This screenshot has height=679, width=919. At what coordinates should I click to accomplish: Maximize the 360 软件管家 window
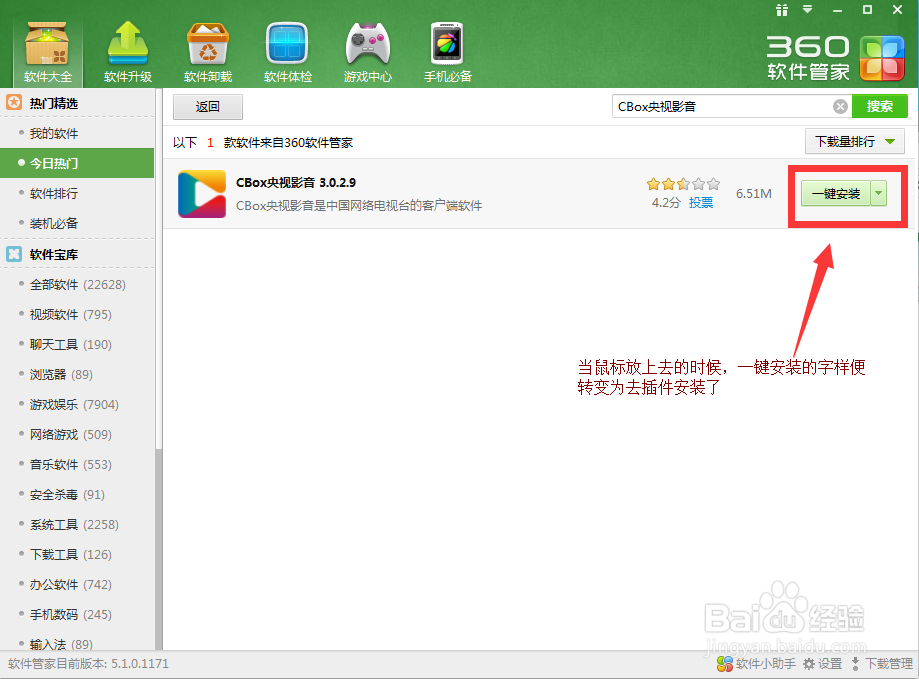pos(867,9)
